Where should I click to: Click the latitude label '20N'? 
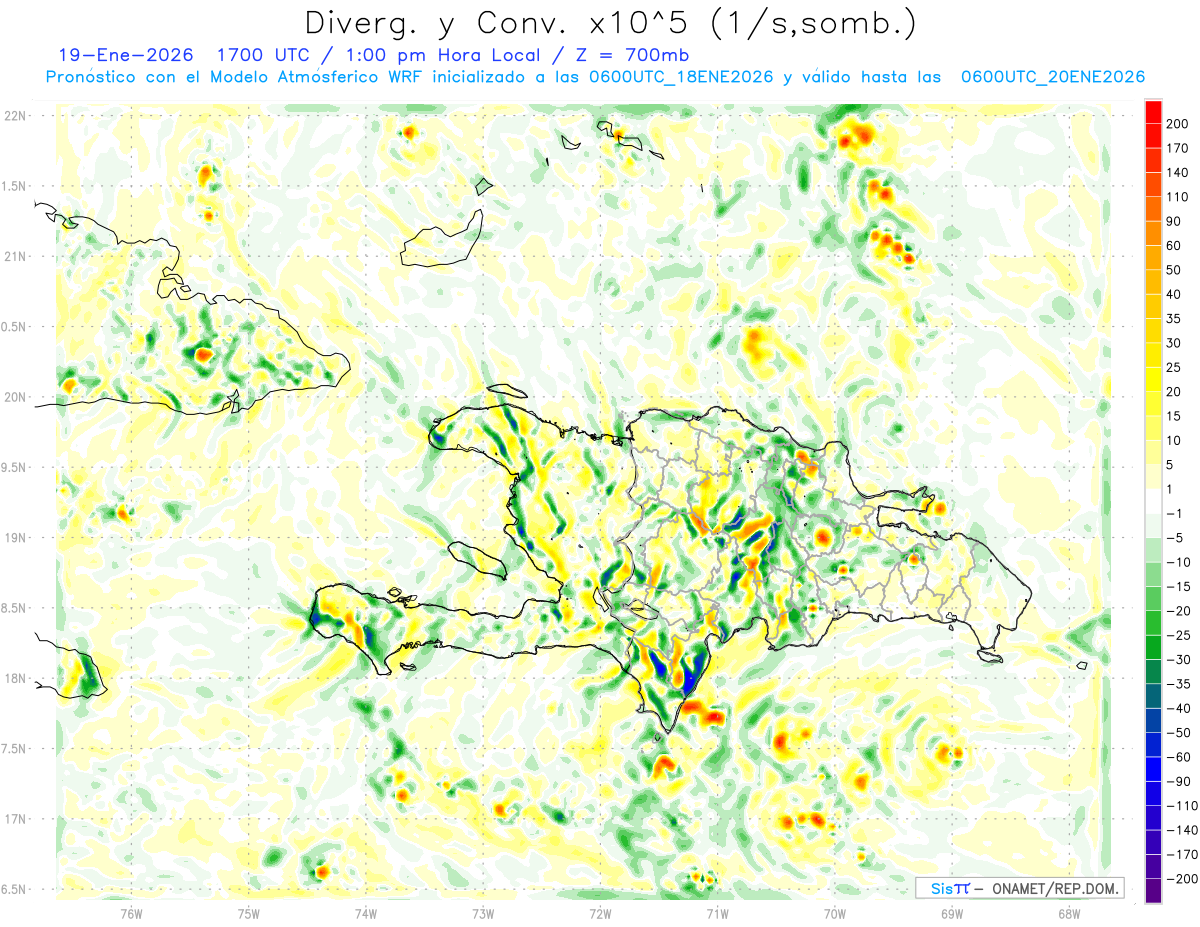(14, 397)
